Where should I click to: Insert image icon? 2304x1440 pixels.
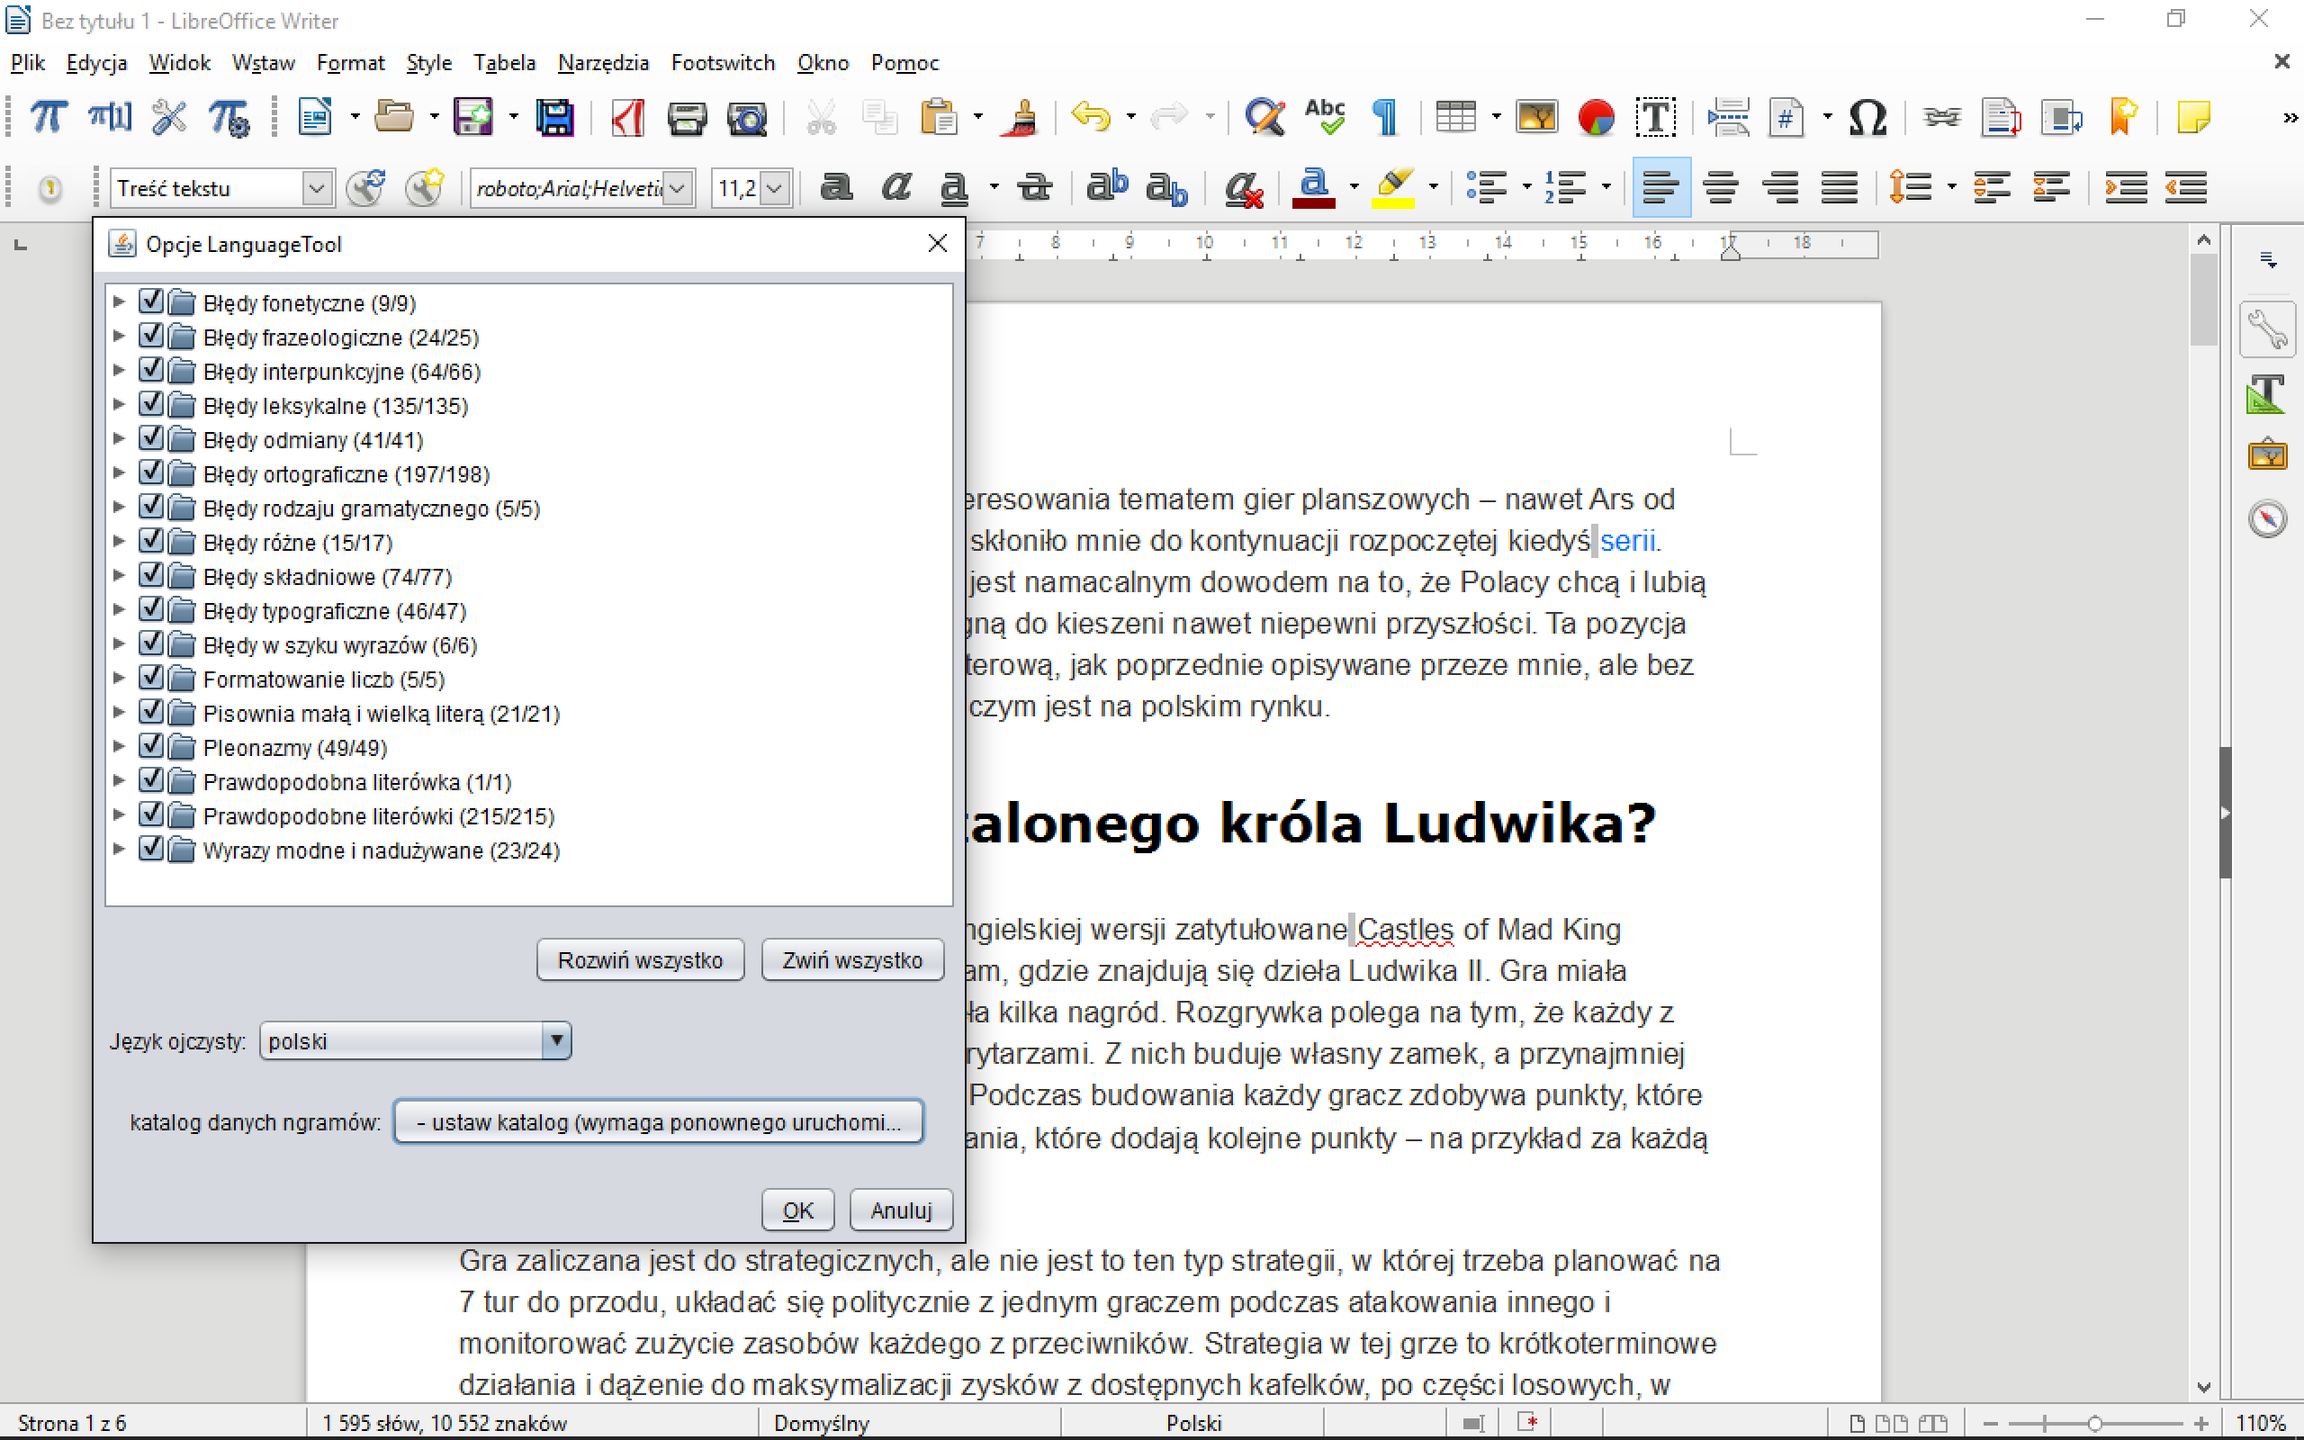(x=1536, y=118)
